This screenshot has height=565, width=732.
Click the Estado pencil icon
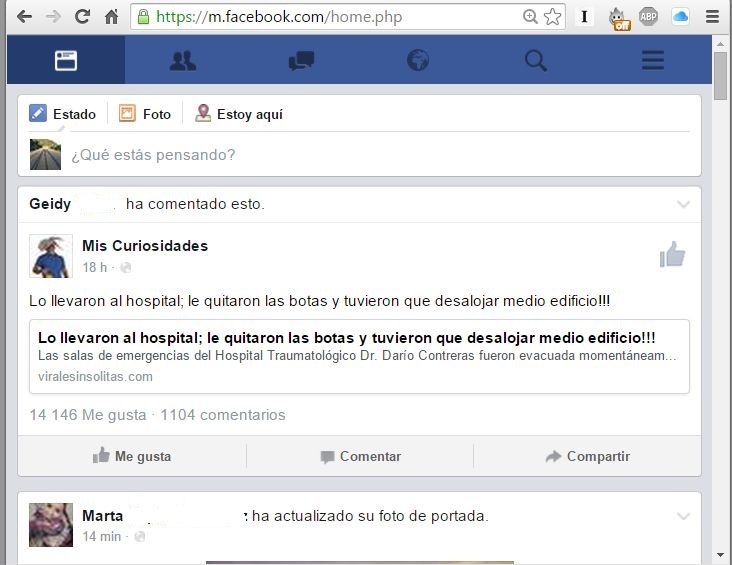click(38, 113)
